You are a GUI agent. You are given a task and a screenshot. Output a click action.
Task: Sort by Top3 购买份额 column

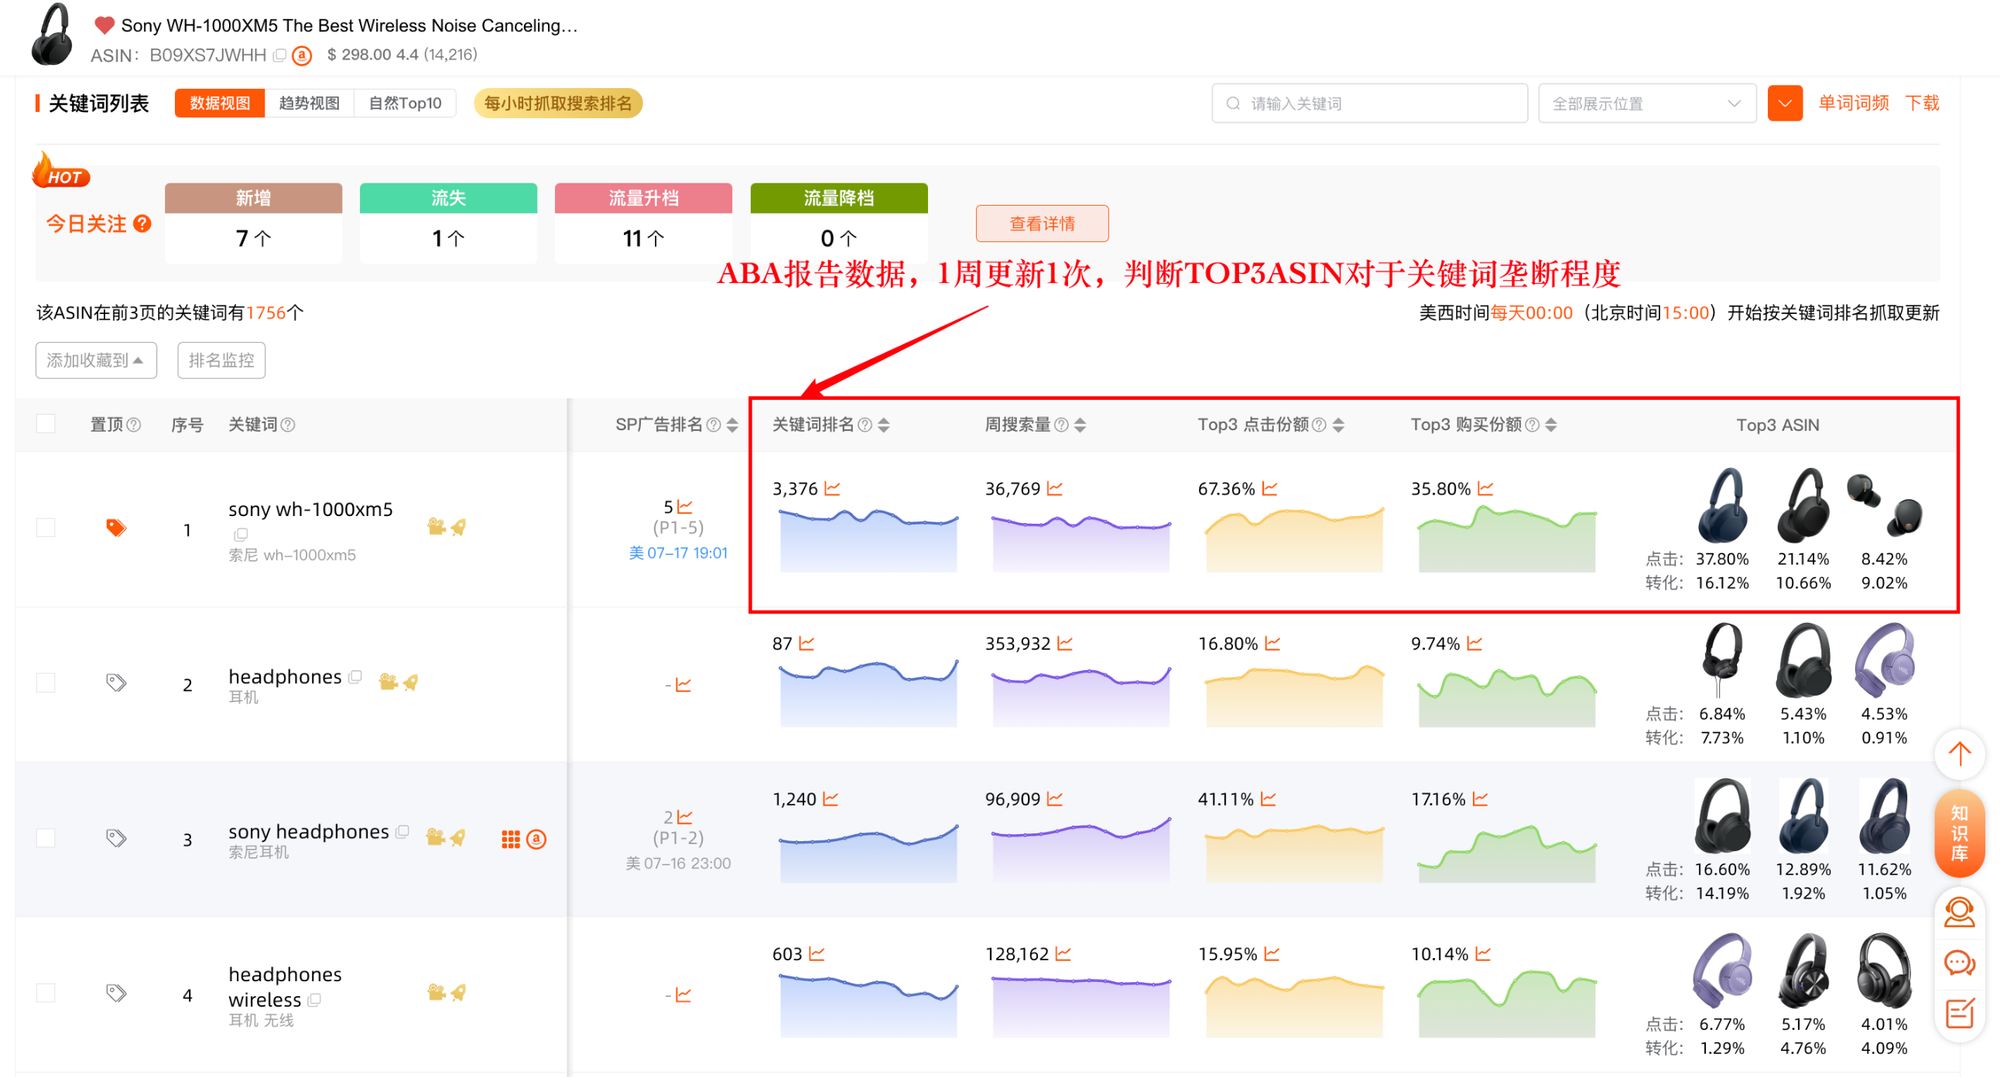(x=1551, y=425)
